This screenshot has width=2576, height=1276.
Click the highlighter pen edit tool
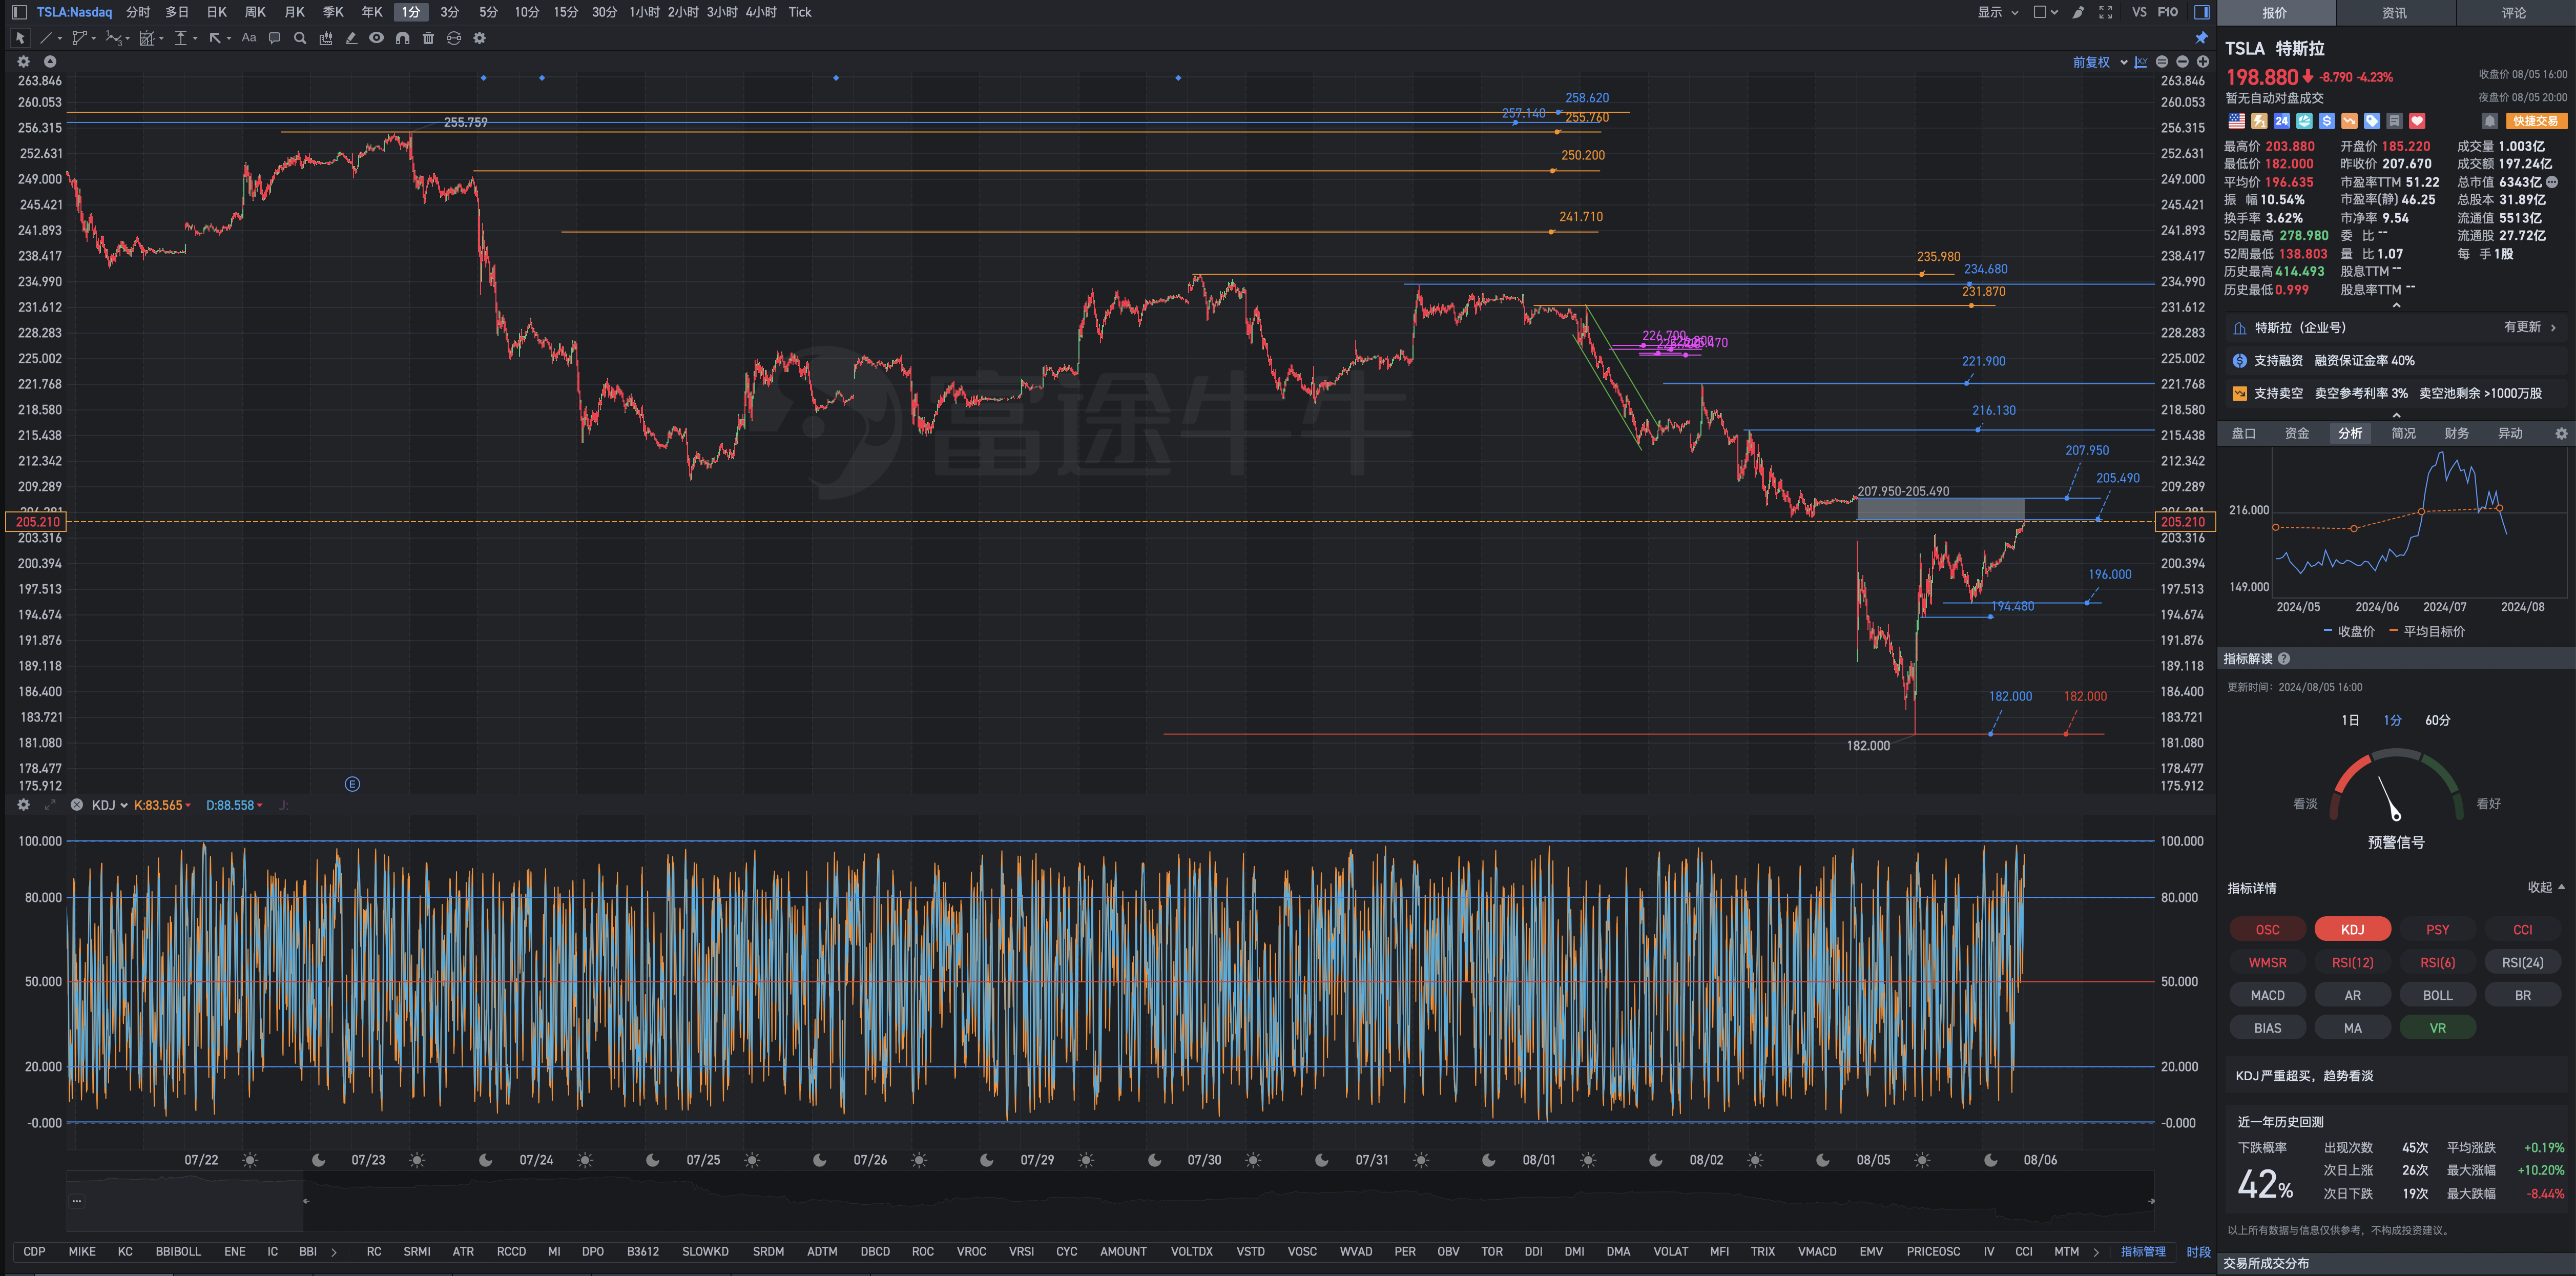click(x=351, y=38)
